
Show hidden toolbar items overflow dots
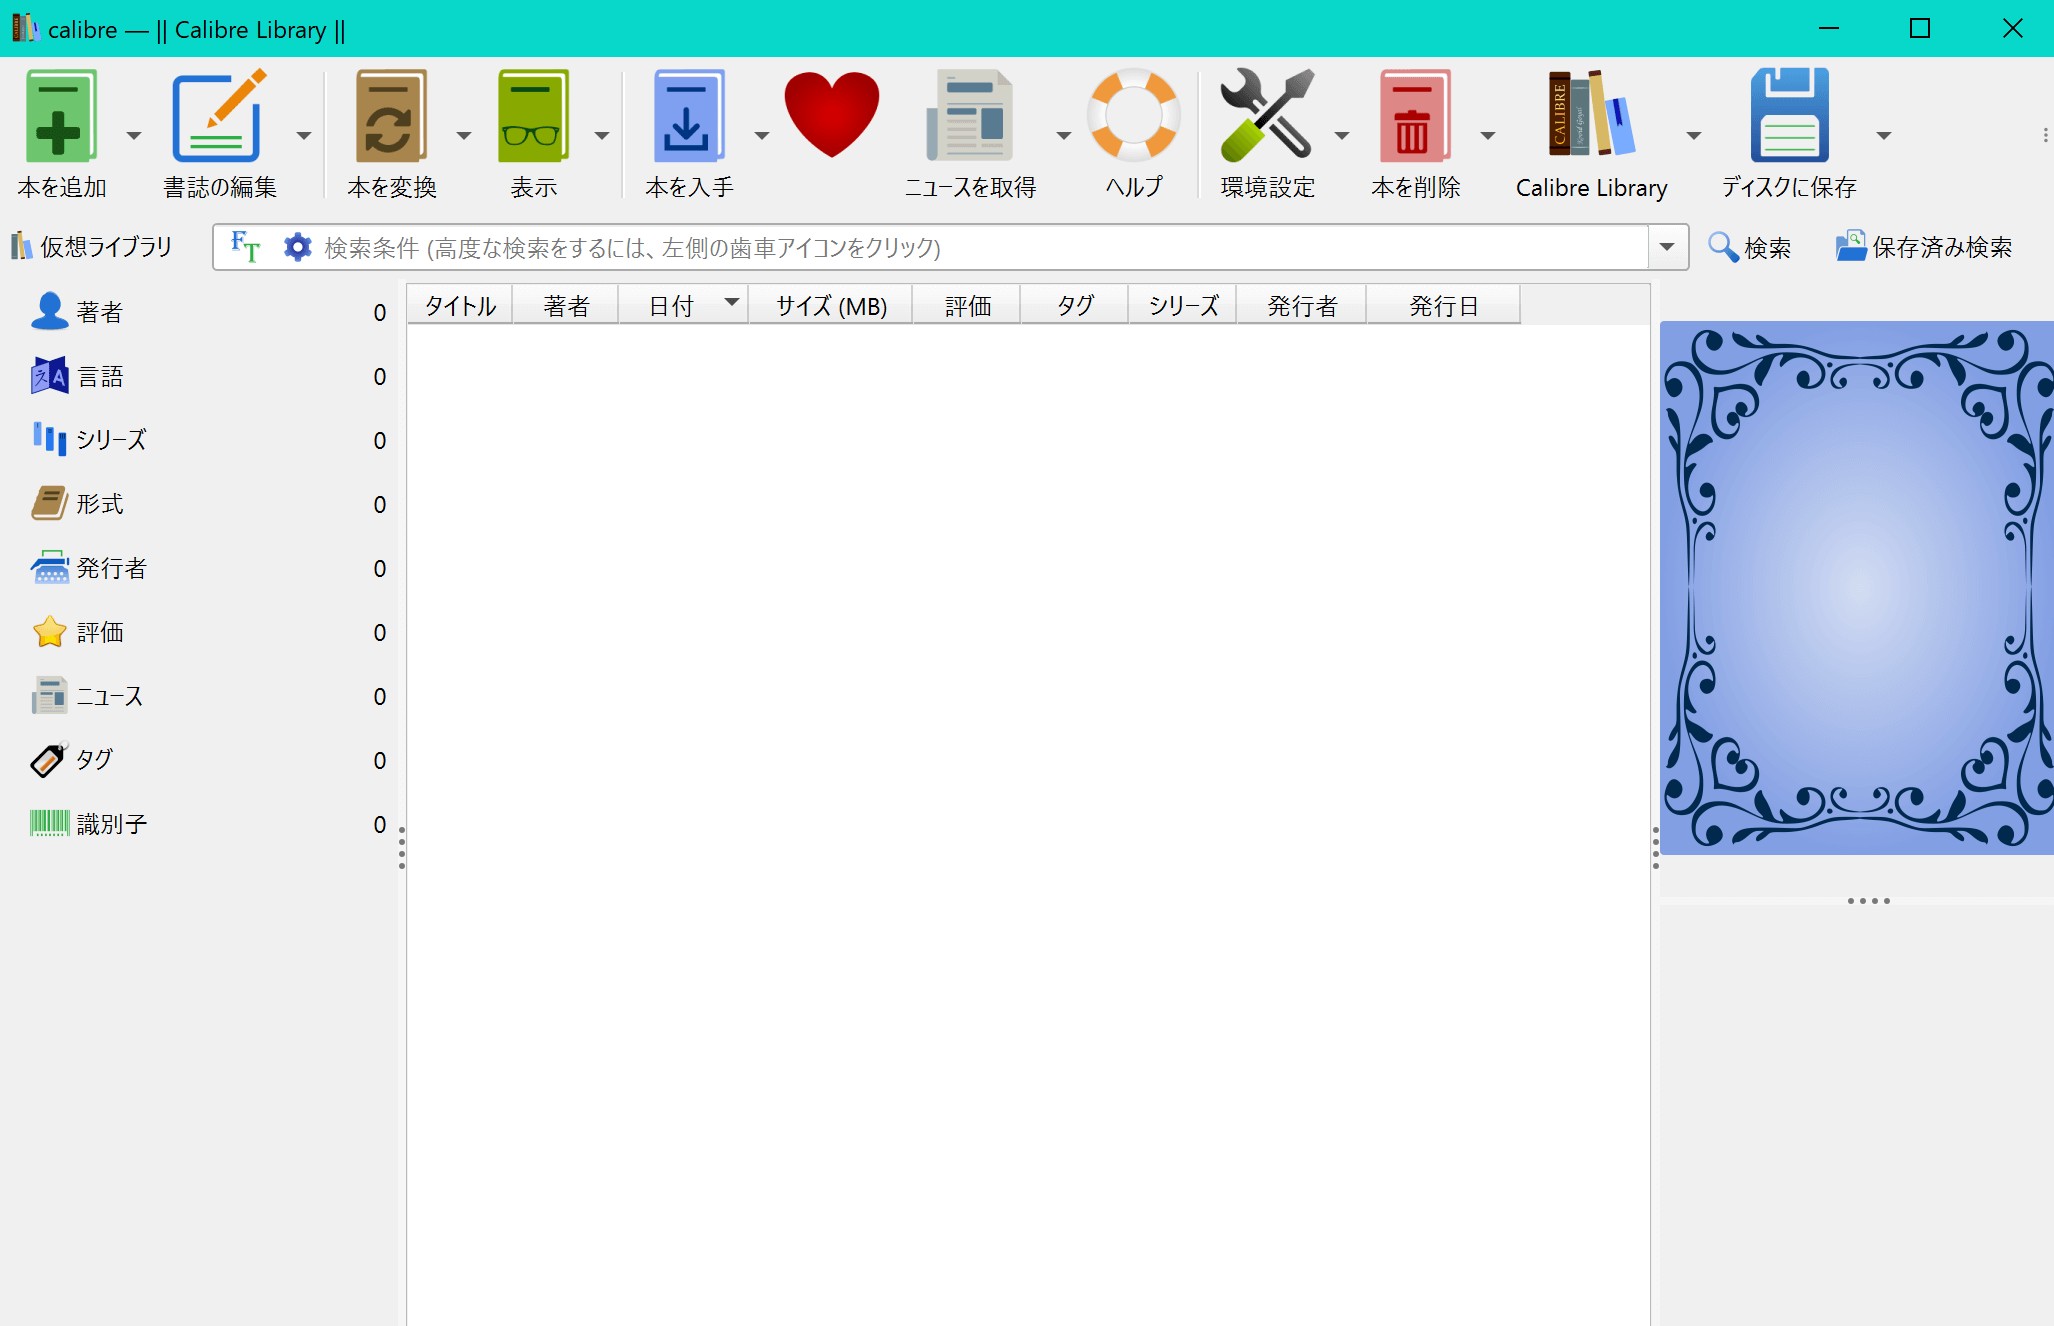tap(2045, 135)
